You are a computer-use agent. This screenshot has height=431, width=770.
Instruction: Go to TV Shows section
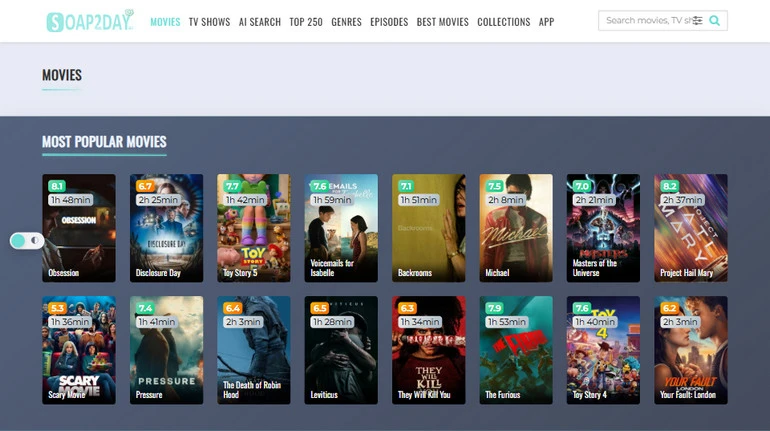pyautogui.click(x=209, y=22)
